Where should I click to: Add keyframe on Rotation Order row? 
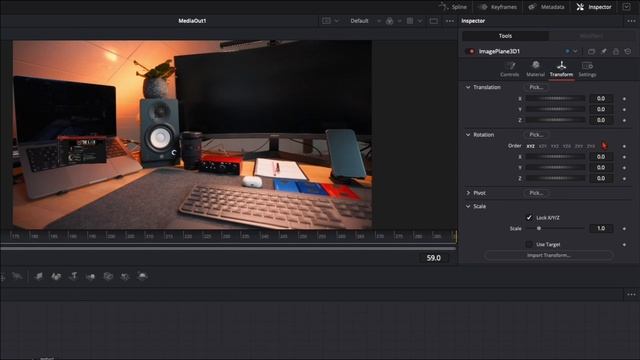[624, 146]
